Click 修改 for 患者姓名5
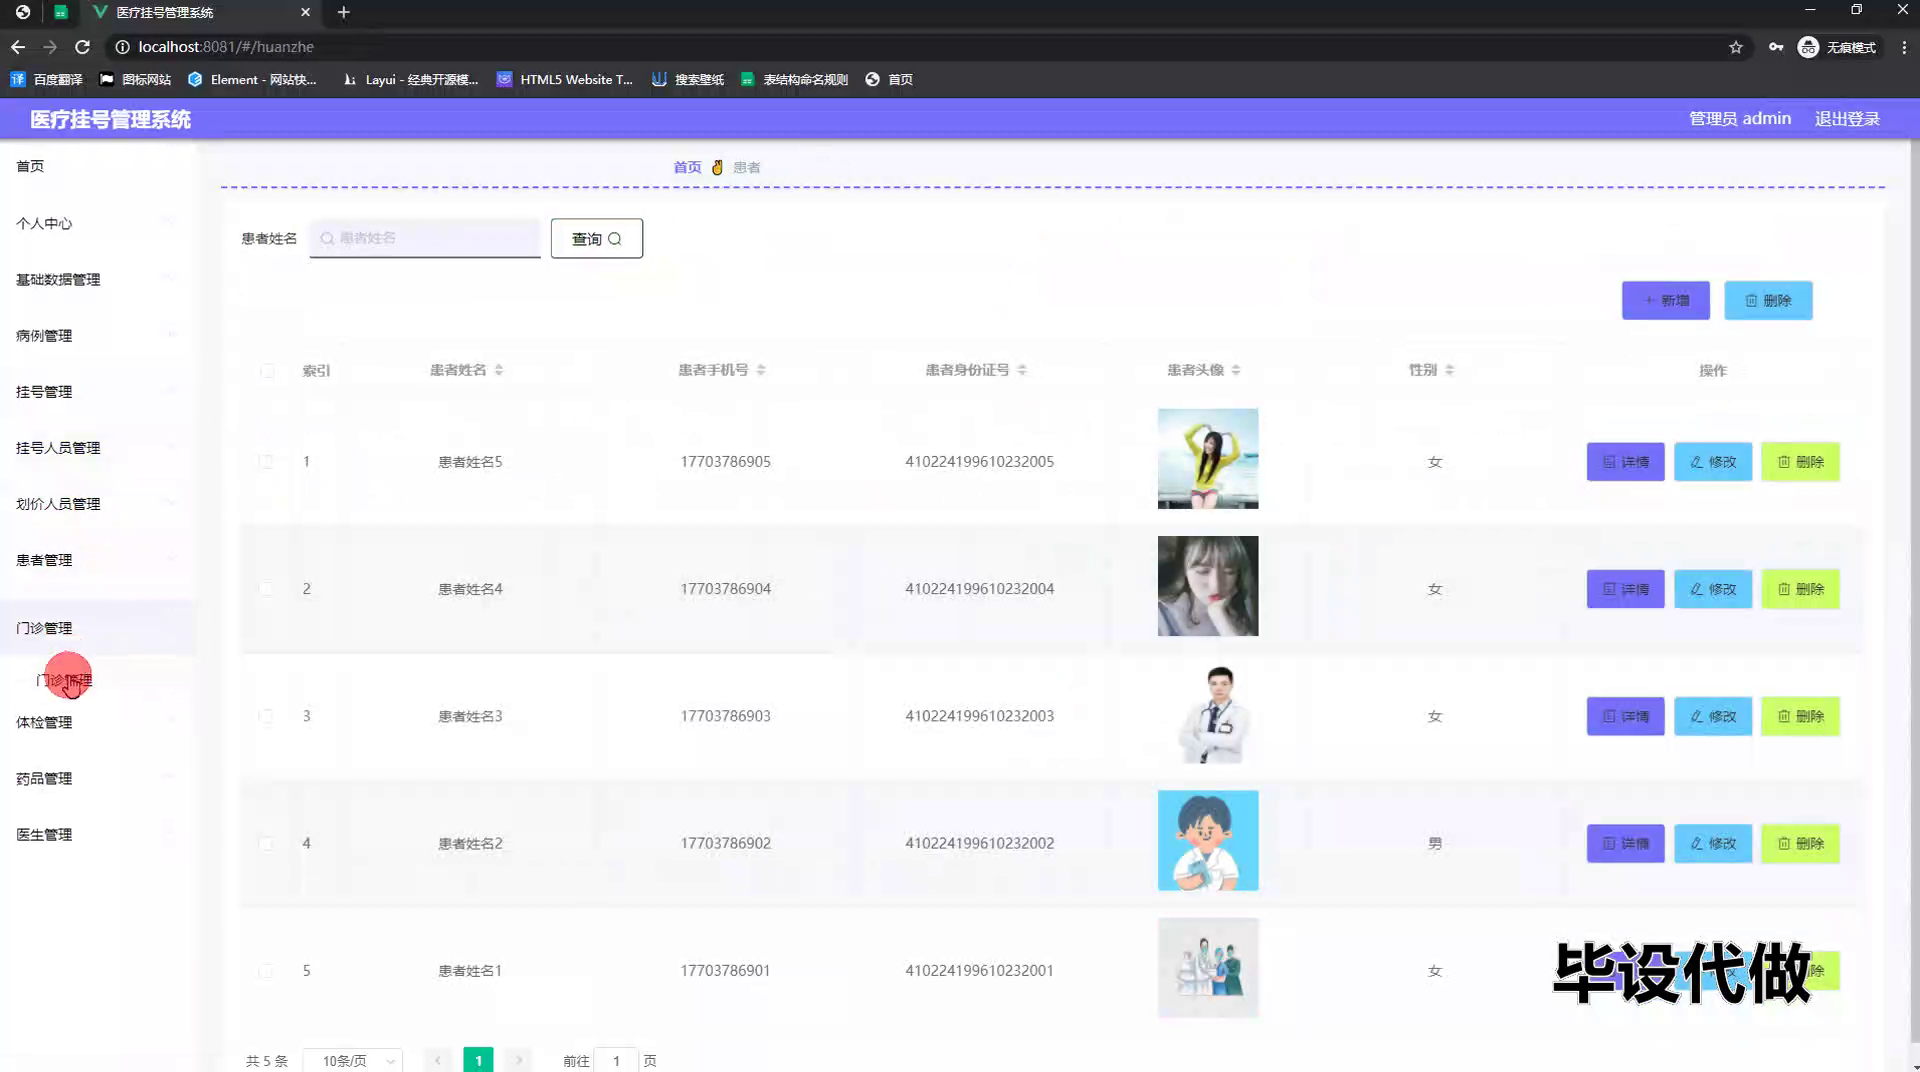 click(x=1713, y=462)
